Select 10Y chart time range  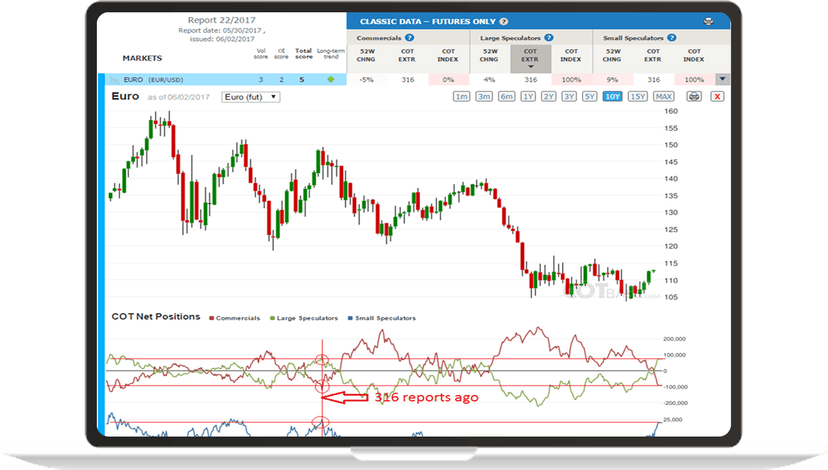click(613, 97)
